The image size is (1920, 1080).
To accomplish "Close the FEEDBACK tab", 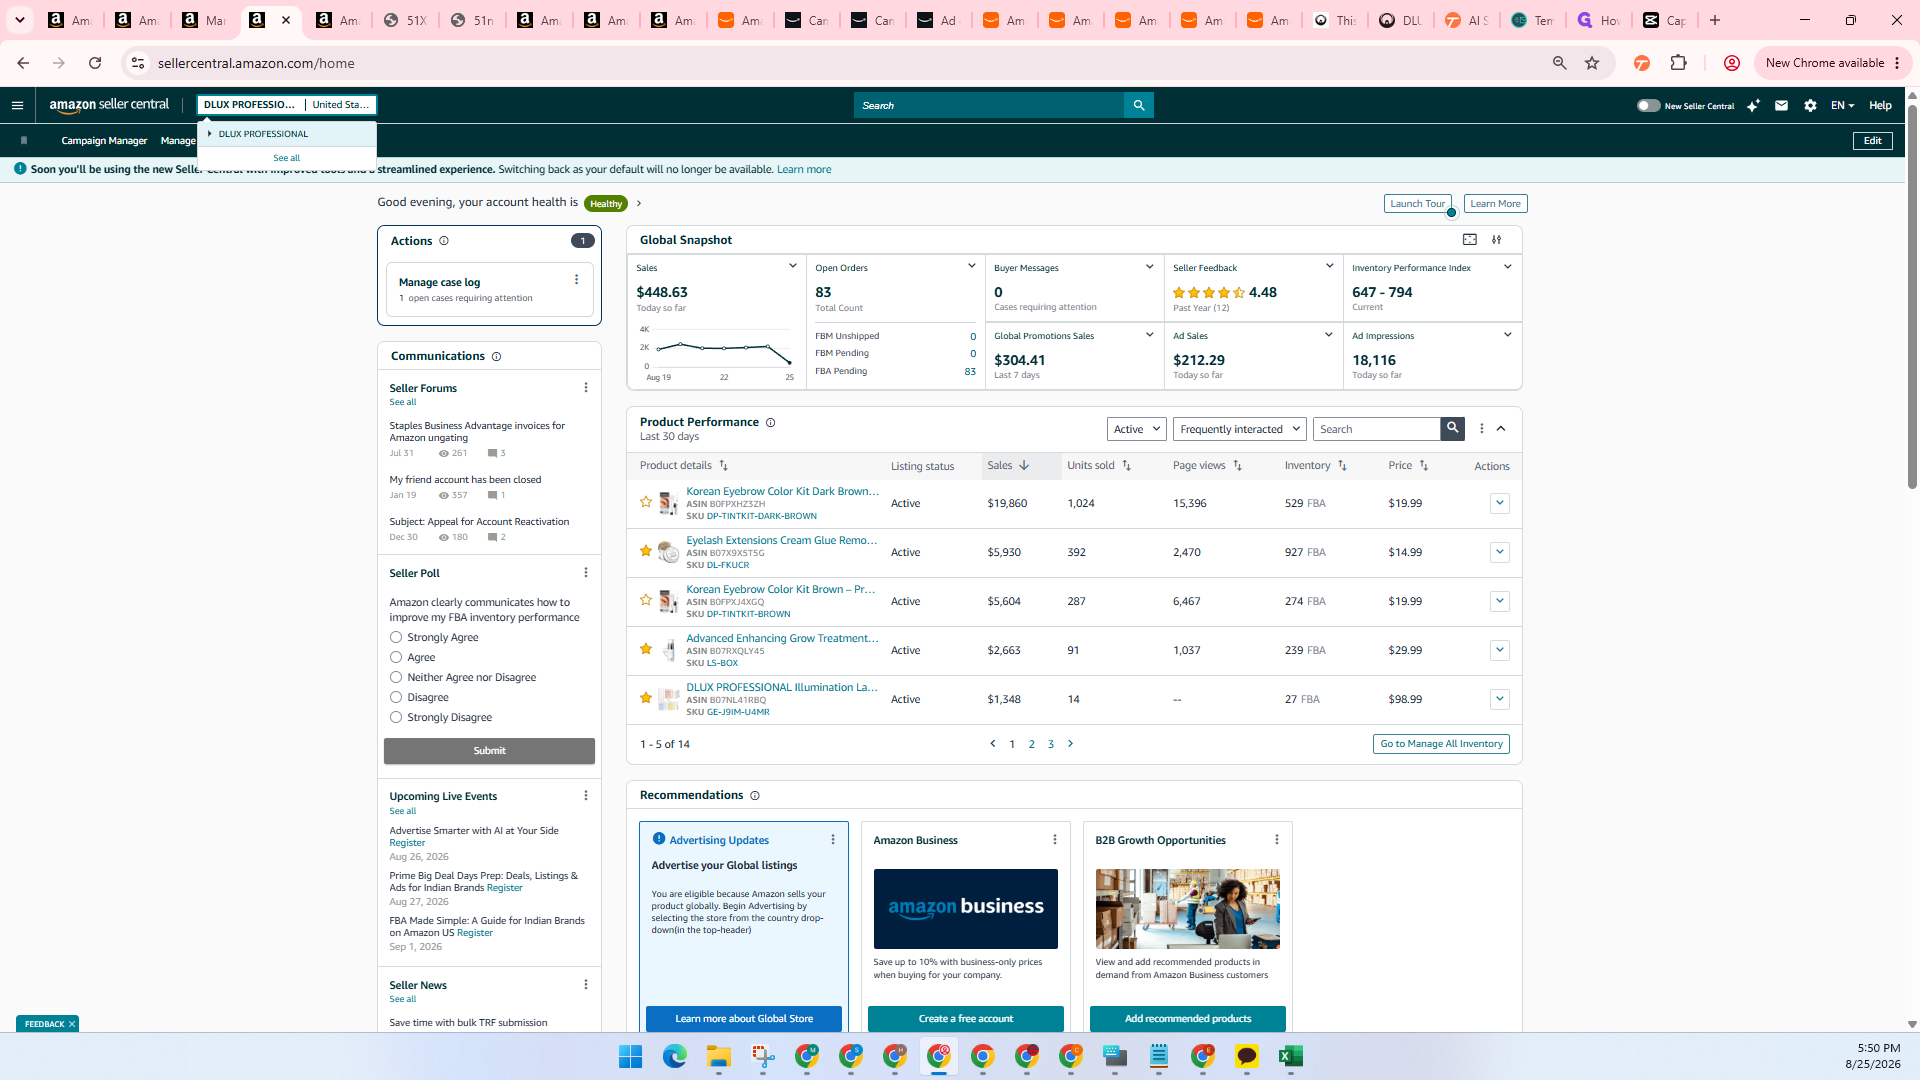I will 72,1024.
